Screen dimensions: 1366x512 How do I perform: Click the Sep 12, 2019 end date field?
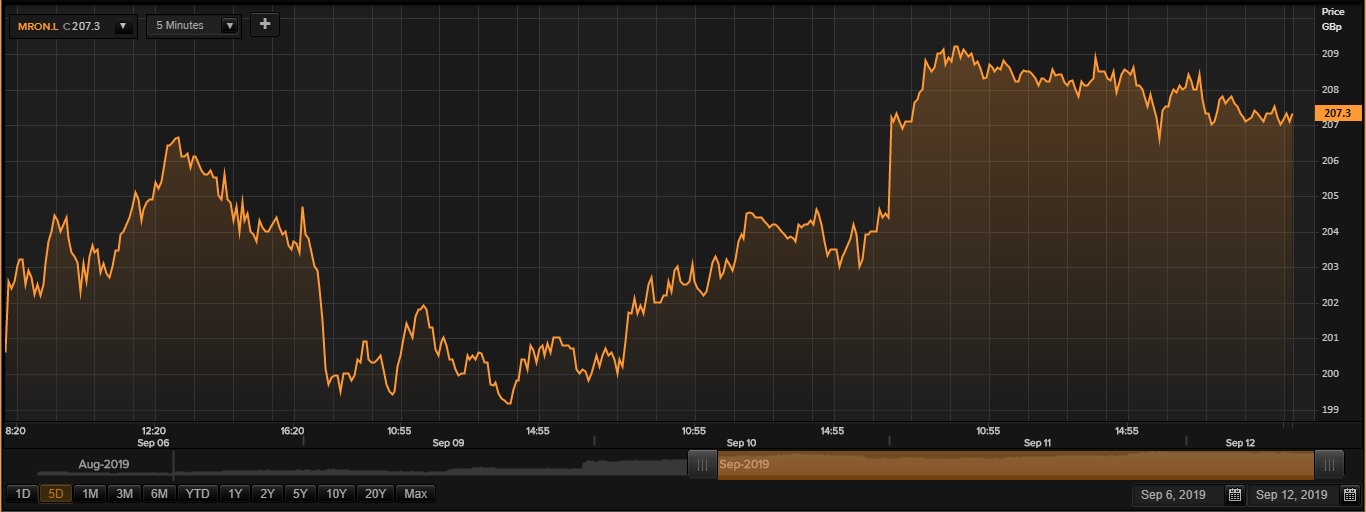click(x=1293, y=495)
